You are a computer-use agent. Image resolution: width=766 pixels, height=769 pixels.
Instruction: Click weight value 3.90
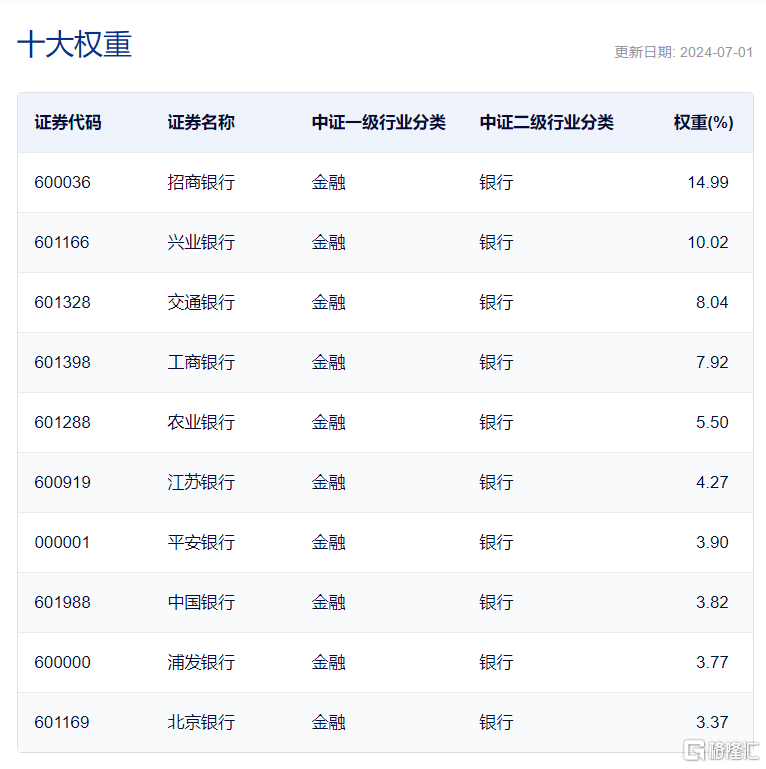712,542
